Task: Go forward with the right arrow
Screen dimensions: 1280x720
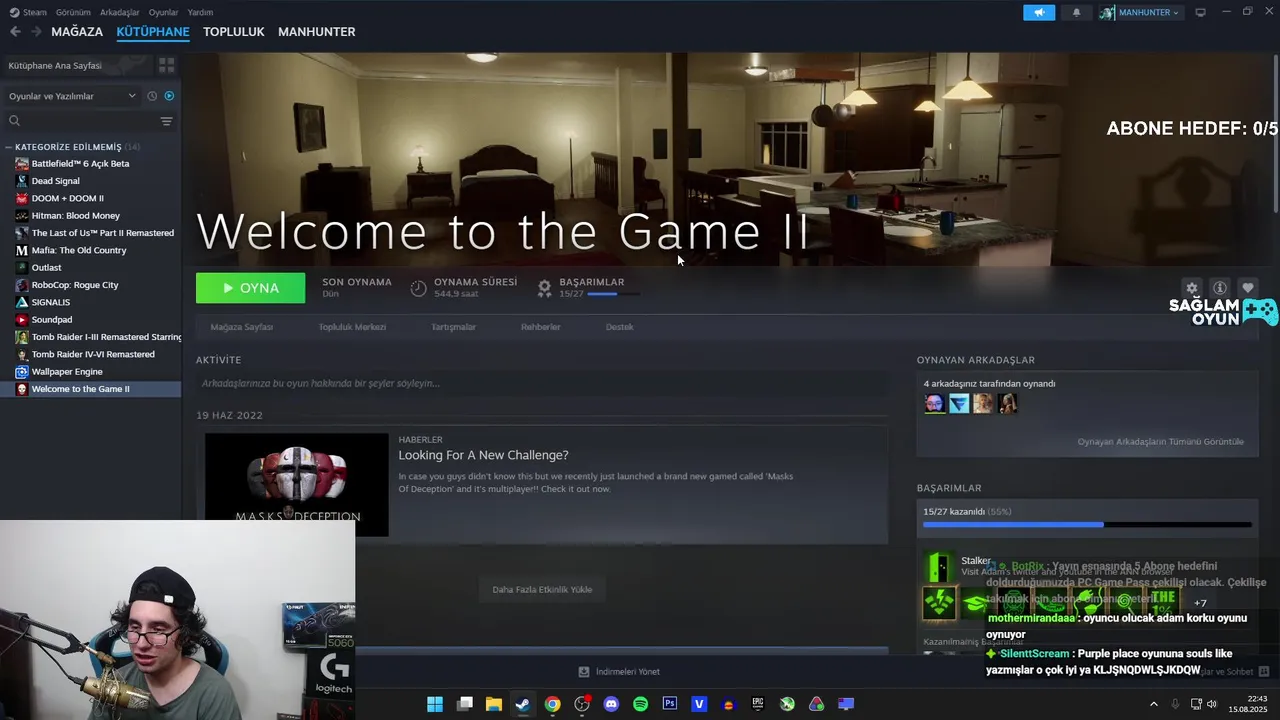Action: tap(36, 32)
